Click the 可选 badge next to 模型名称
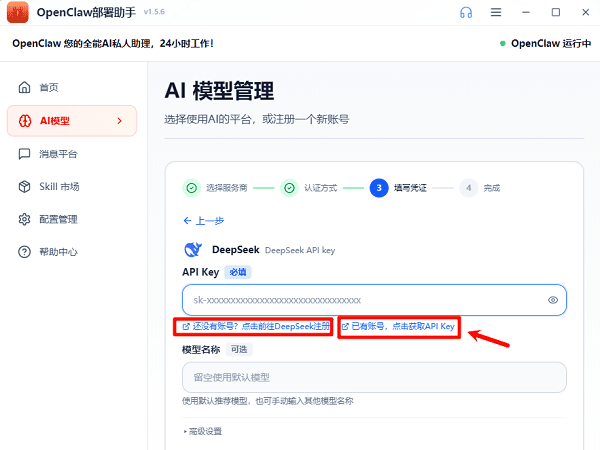The height and width of the screenshot is (450, 600). (x=239, y=349)
